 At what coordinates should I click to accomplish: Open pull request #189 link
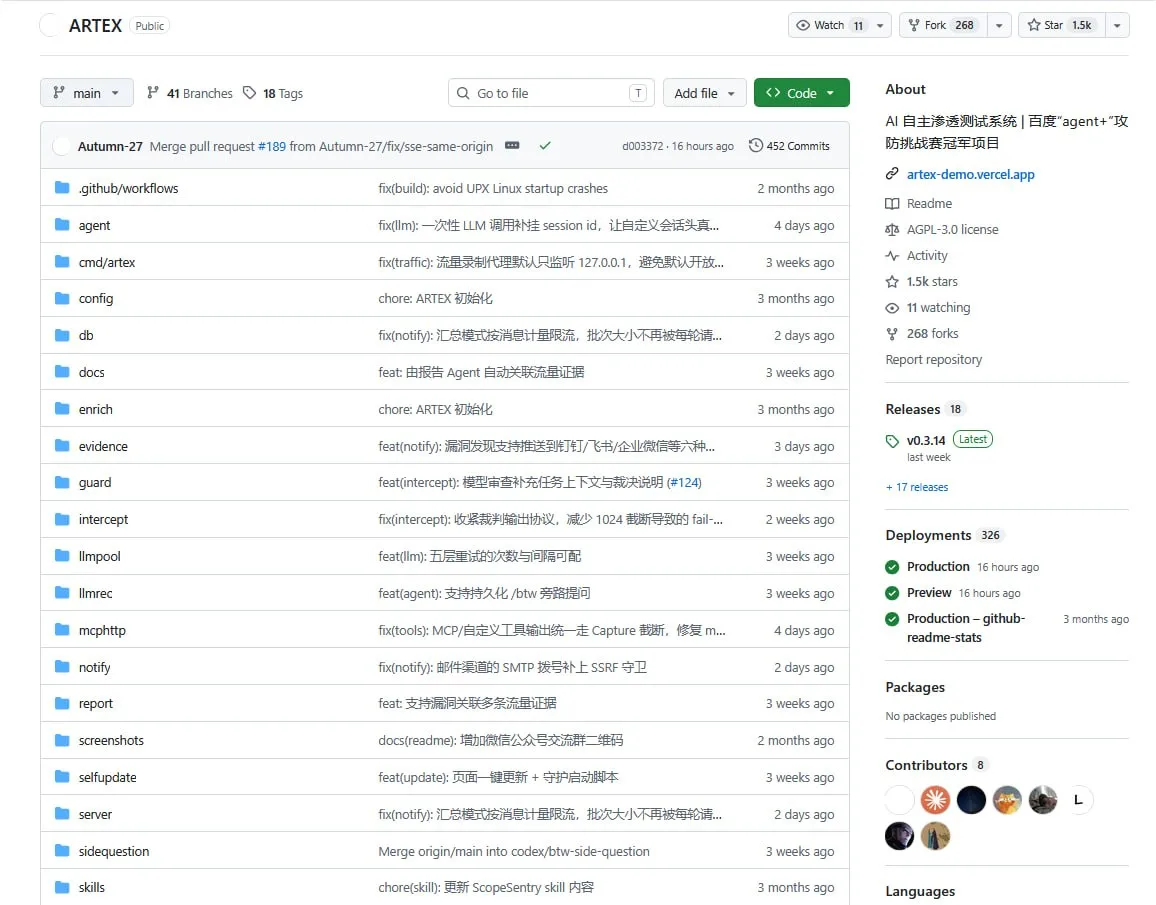(271, 146)
